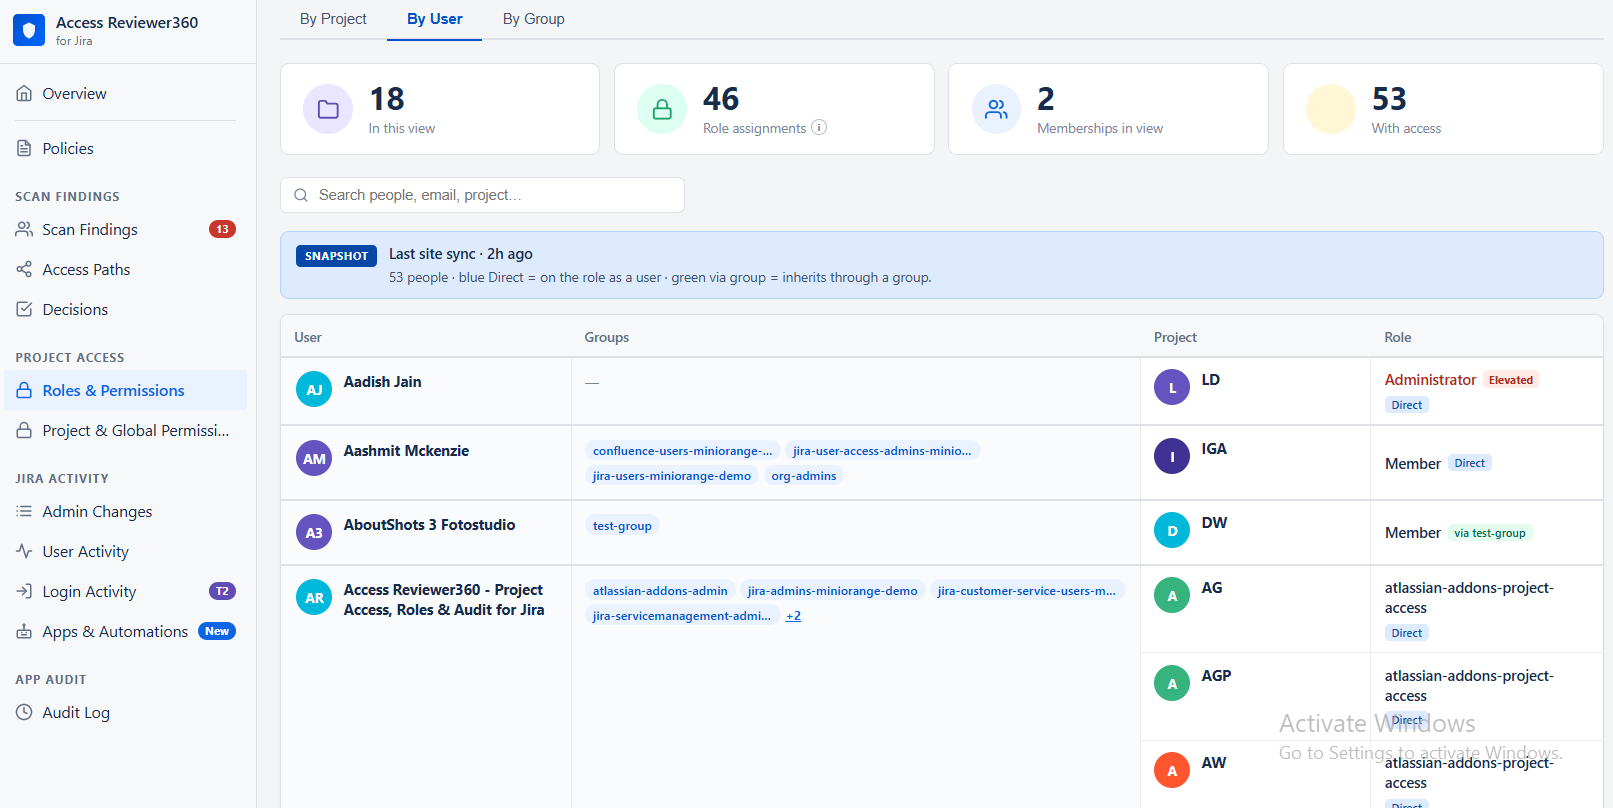Click the Search people, email, project field
The width and height of the screenshot is (1613, 808).
tap(482, 195)
